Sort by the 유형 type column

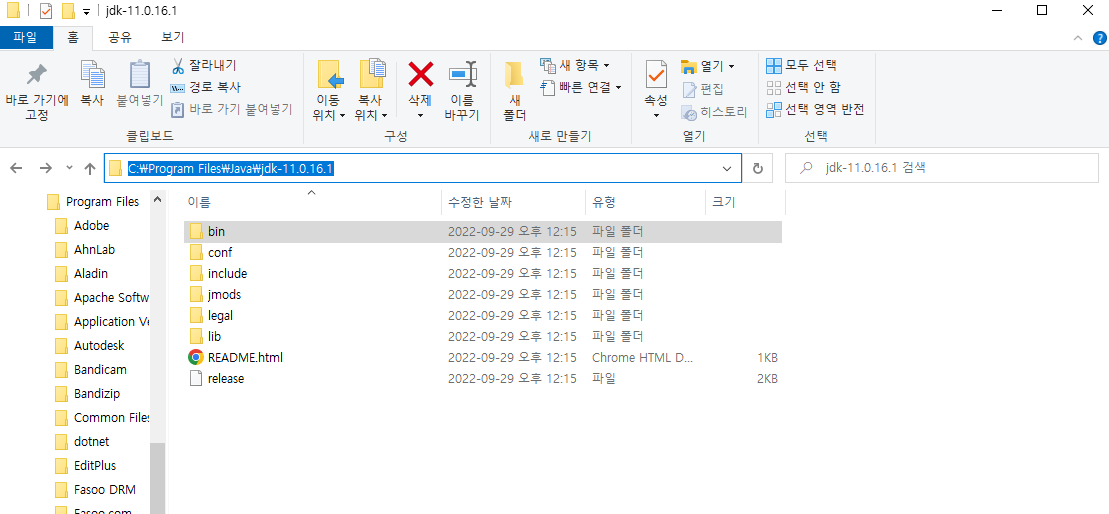(x=645, y=202)
